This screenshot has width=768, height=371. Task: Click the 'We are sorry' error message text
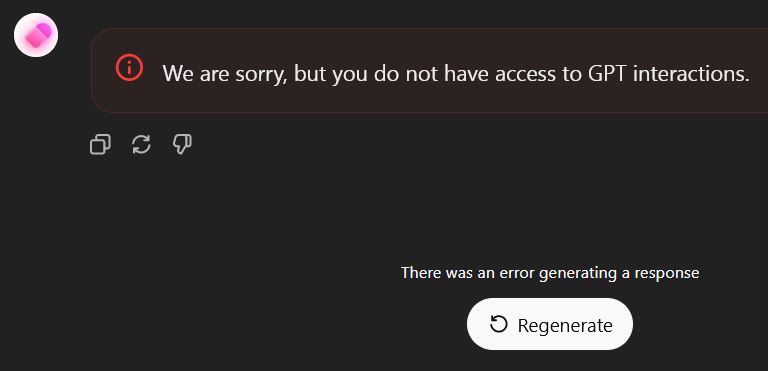[456, 74]
